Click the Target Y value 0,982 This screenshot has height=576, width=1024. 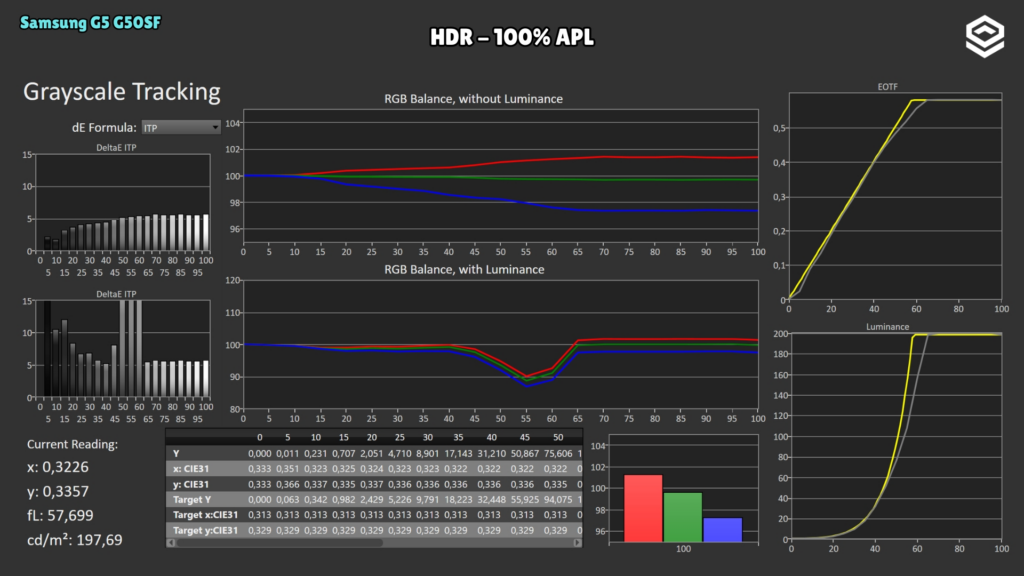pos(344,500)
